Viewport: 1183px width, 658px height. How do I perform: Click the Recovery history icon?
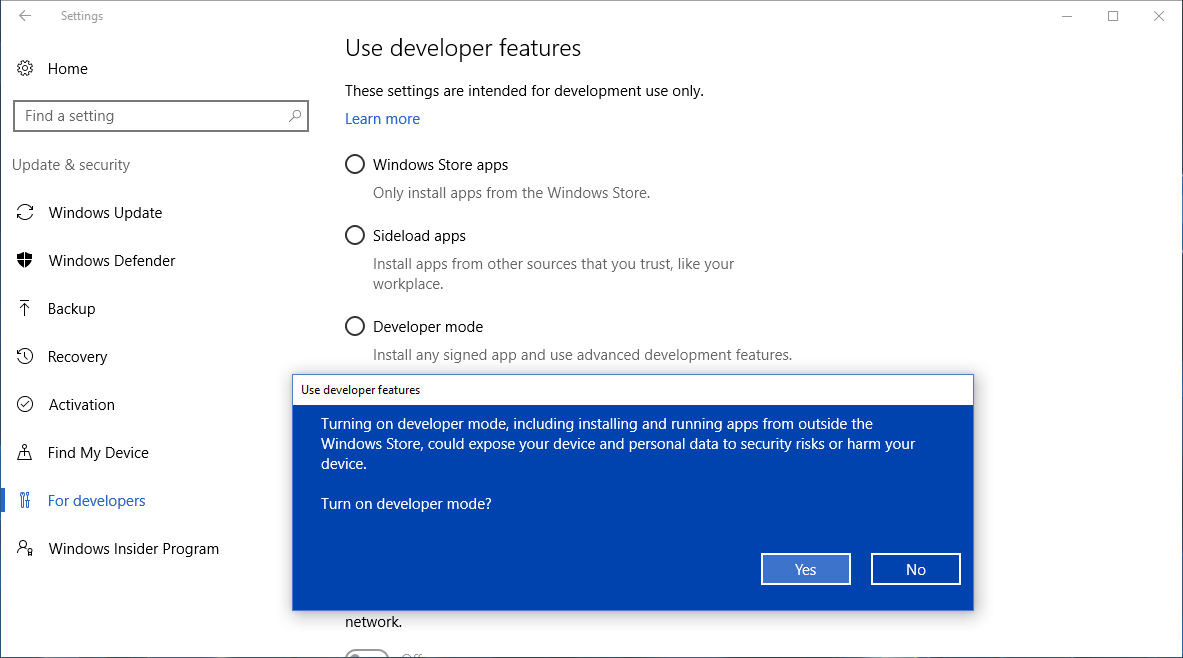25,356
